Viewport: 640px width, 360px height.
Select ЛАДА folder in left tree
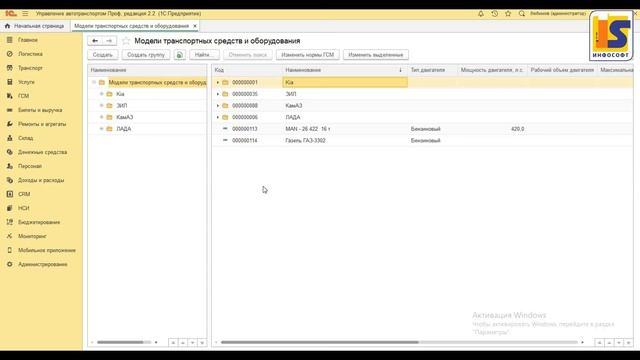click(124, 129)
